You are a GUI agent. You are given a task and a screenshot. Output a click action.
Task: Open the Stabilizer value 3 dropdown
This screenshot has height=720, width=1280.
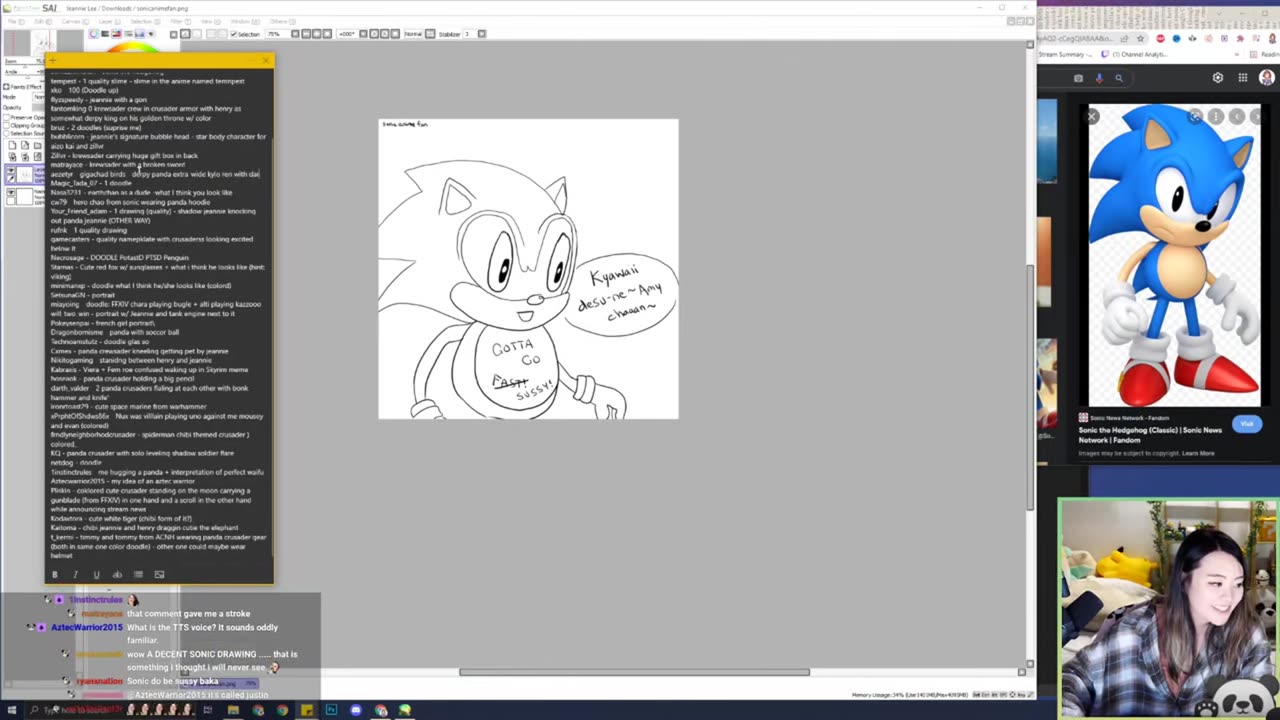pos(469,34)
